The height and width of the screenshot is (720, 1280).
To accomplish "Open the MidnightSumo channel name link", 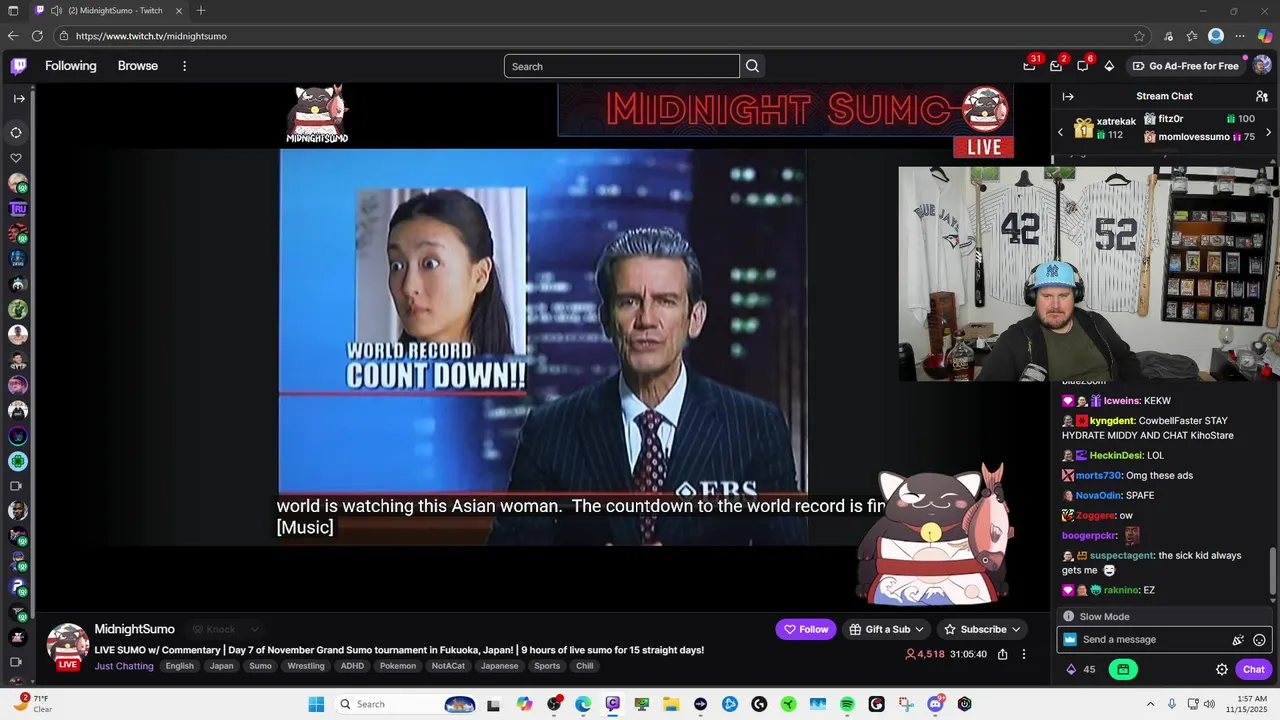I will click(x=134, y=629).
